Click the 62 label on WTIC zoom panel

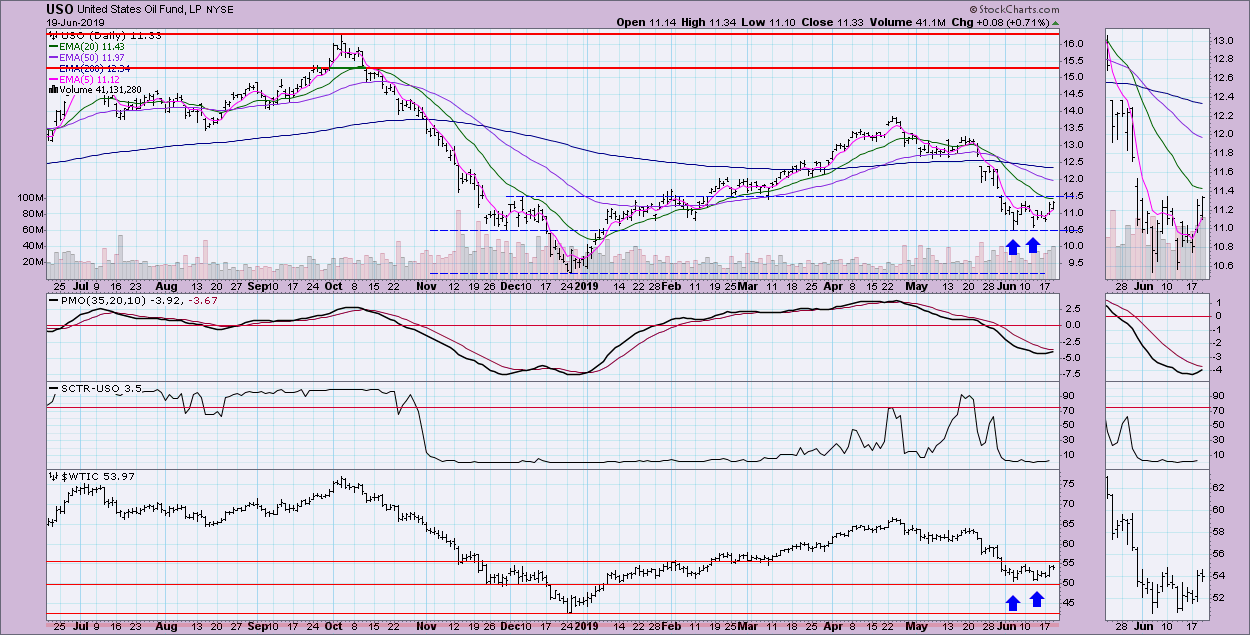click(x=1219, y=487)
